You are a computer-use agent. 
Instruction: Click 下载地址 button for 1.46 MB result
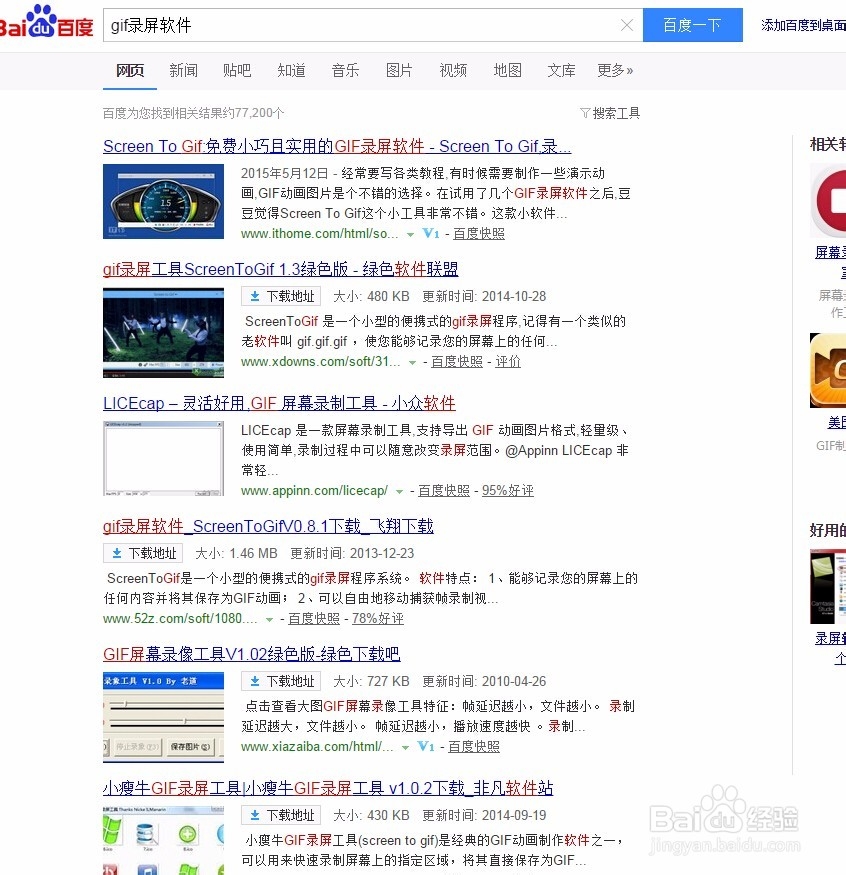tap(143, 553)
